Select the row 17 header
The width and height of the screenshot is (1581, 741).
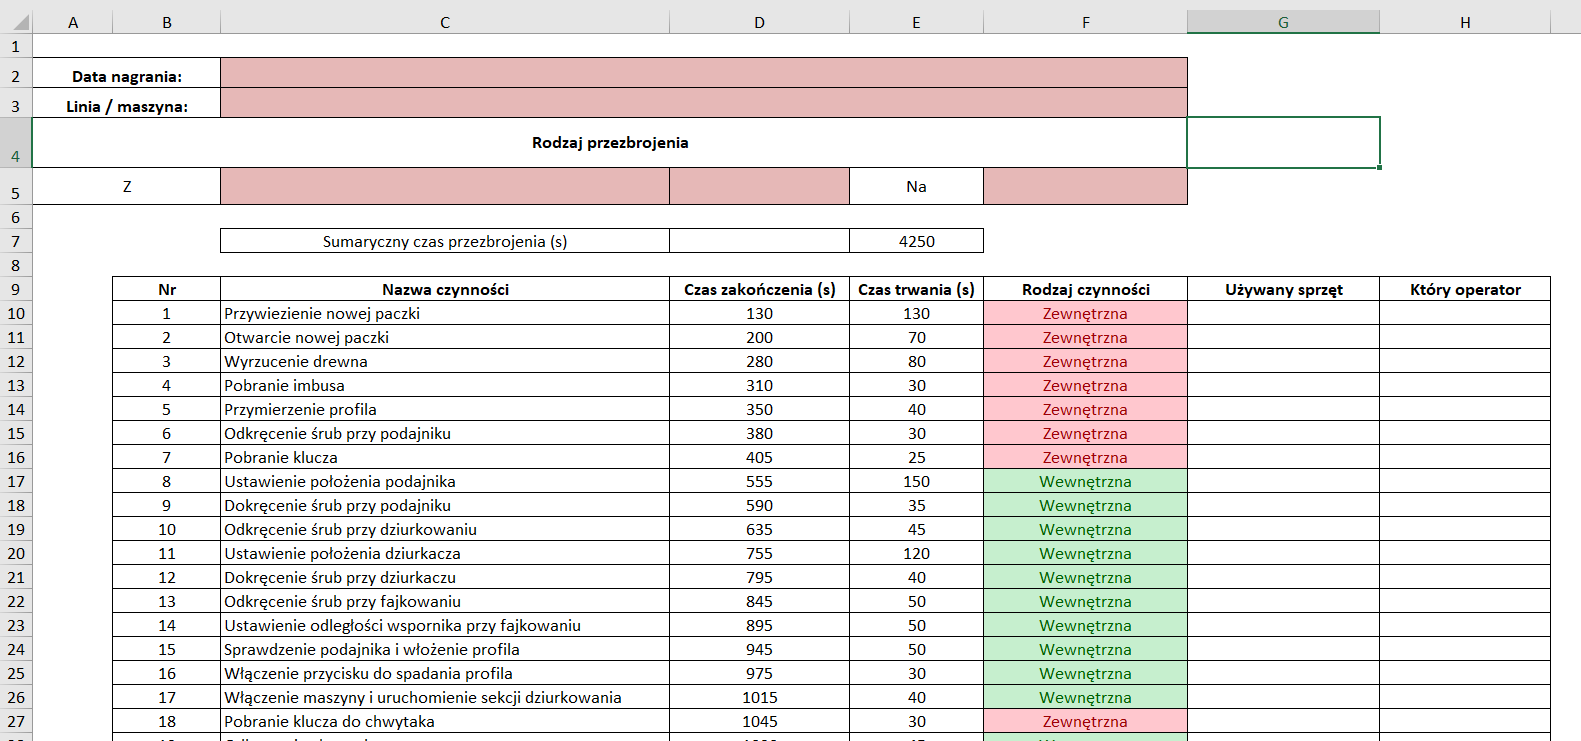tap(16, 481)
